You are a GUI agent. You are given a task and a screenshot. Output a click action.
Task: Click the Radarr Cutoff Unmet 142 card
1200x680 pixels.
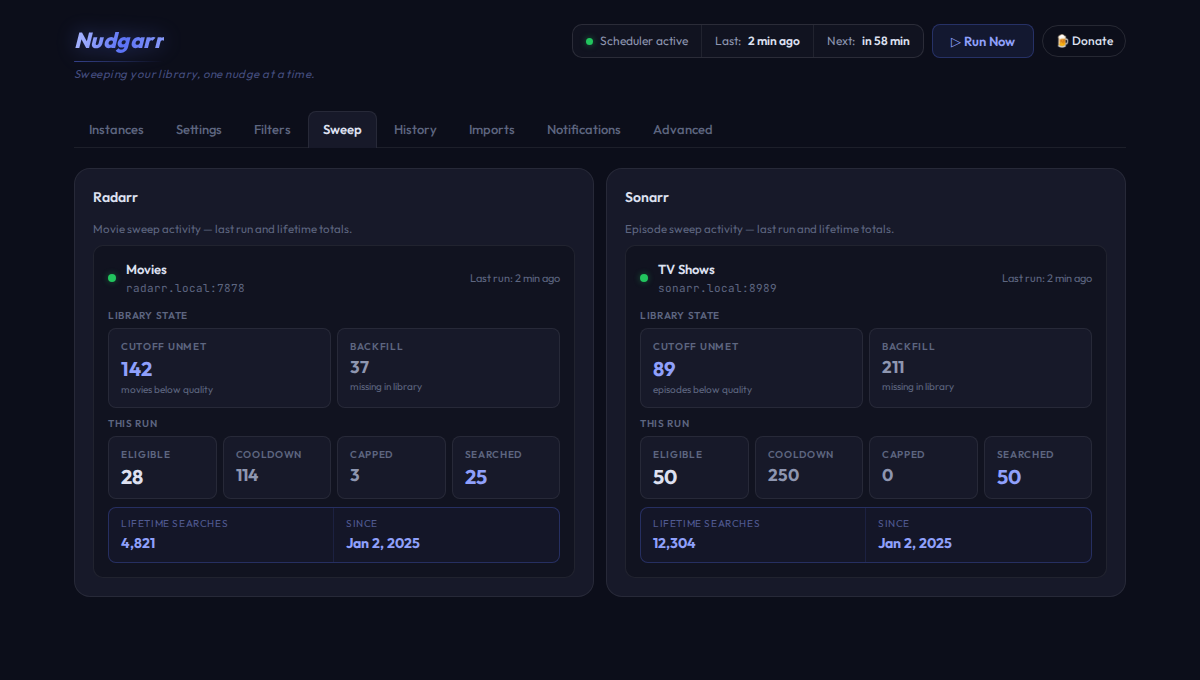tap(219, 368)
